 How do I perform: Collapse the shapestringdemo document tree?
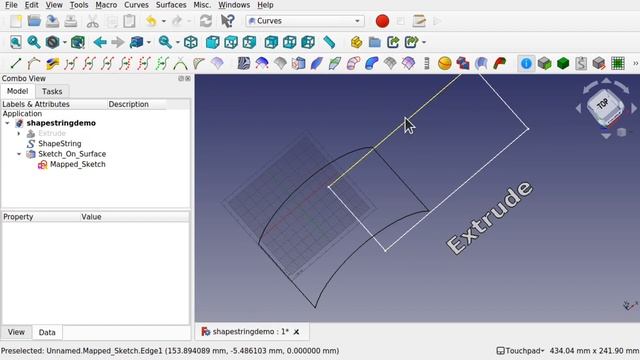click(7, 123)
